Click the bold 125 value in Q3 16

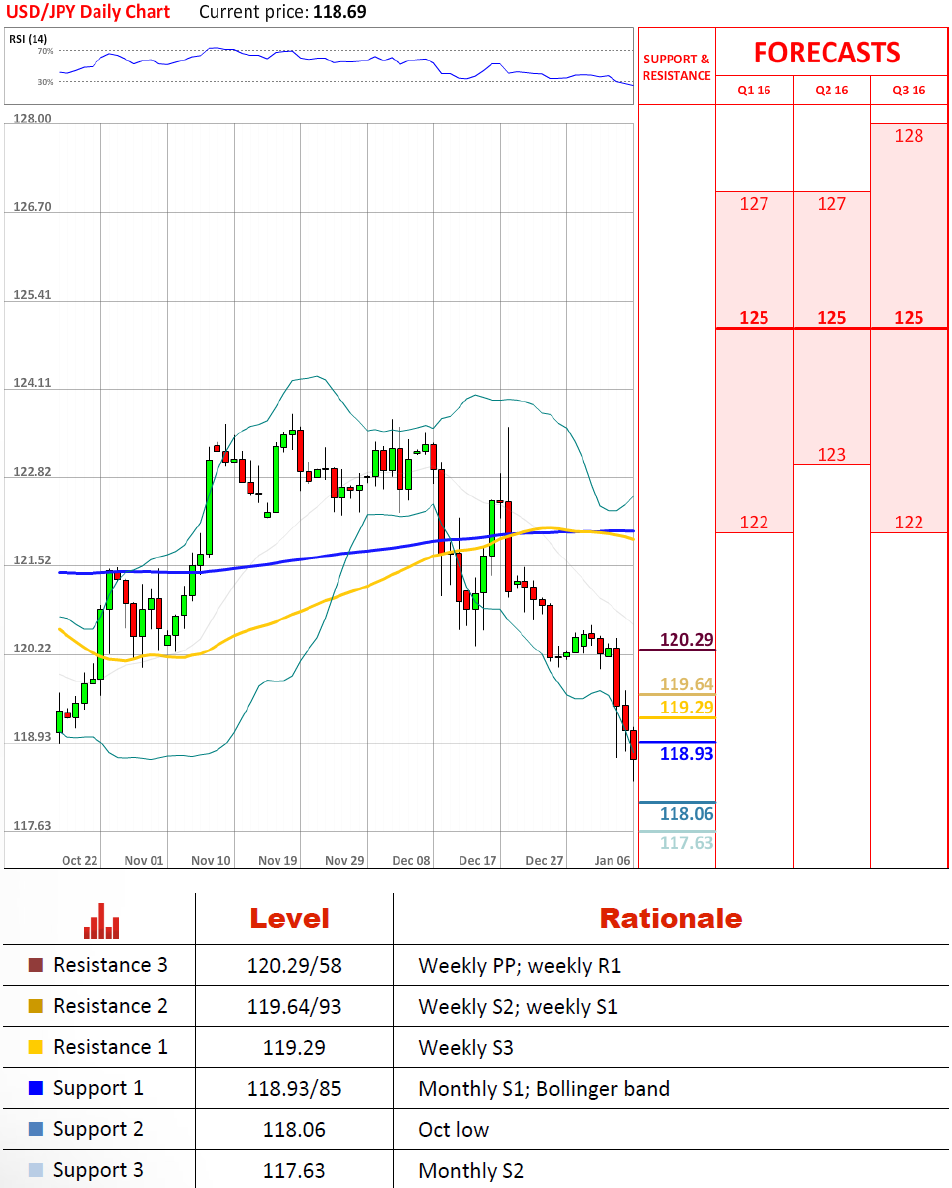coord(909,317)
